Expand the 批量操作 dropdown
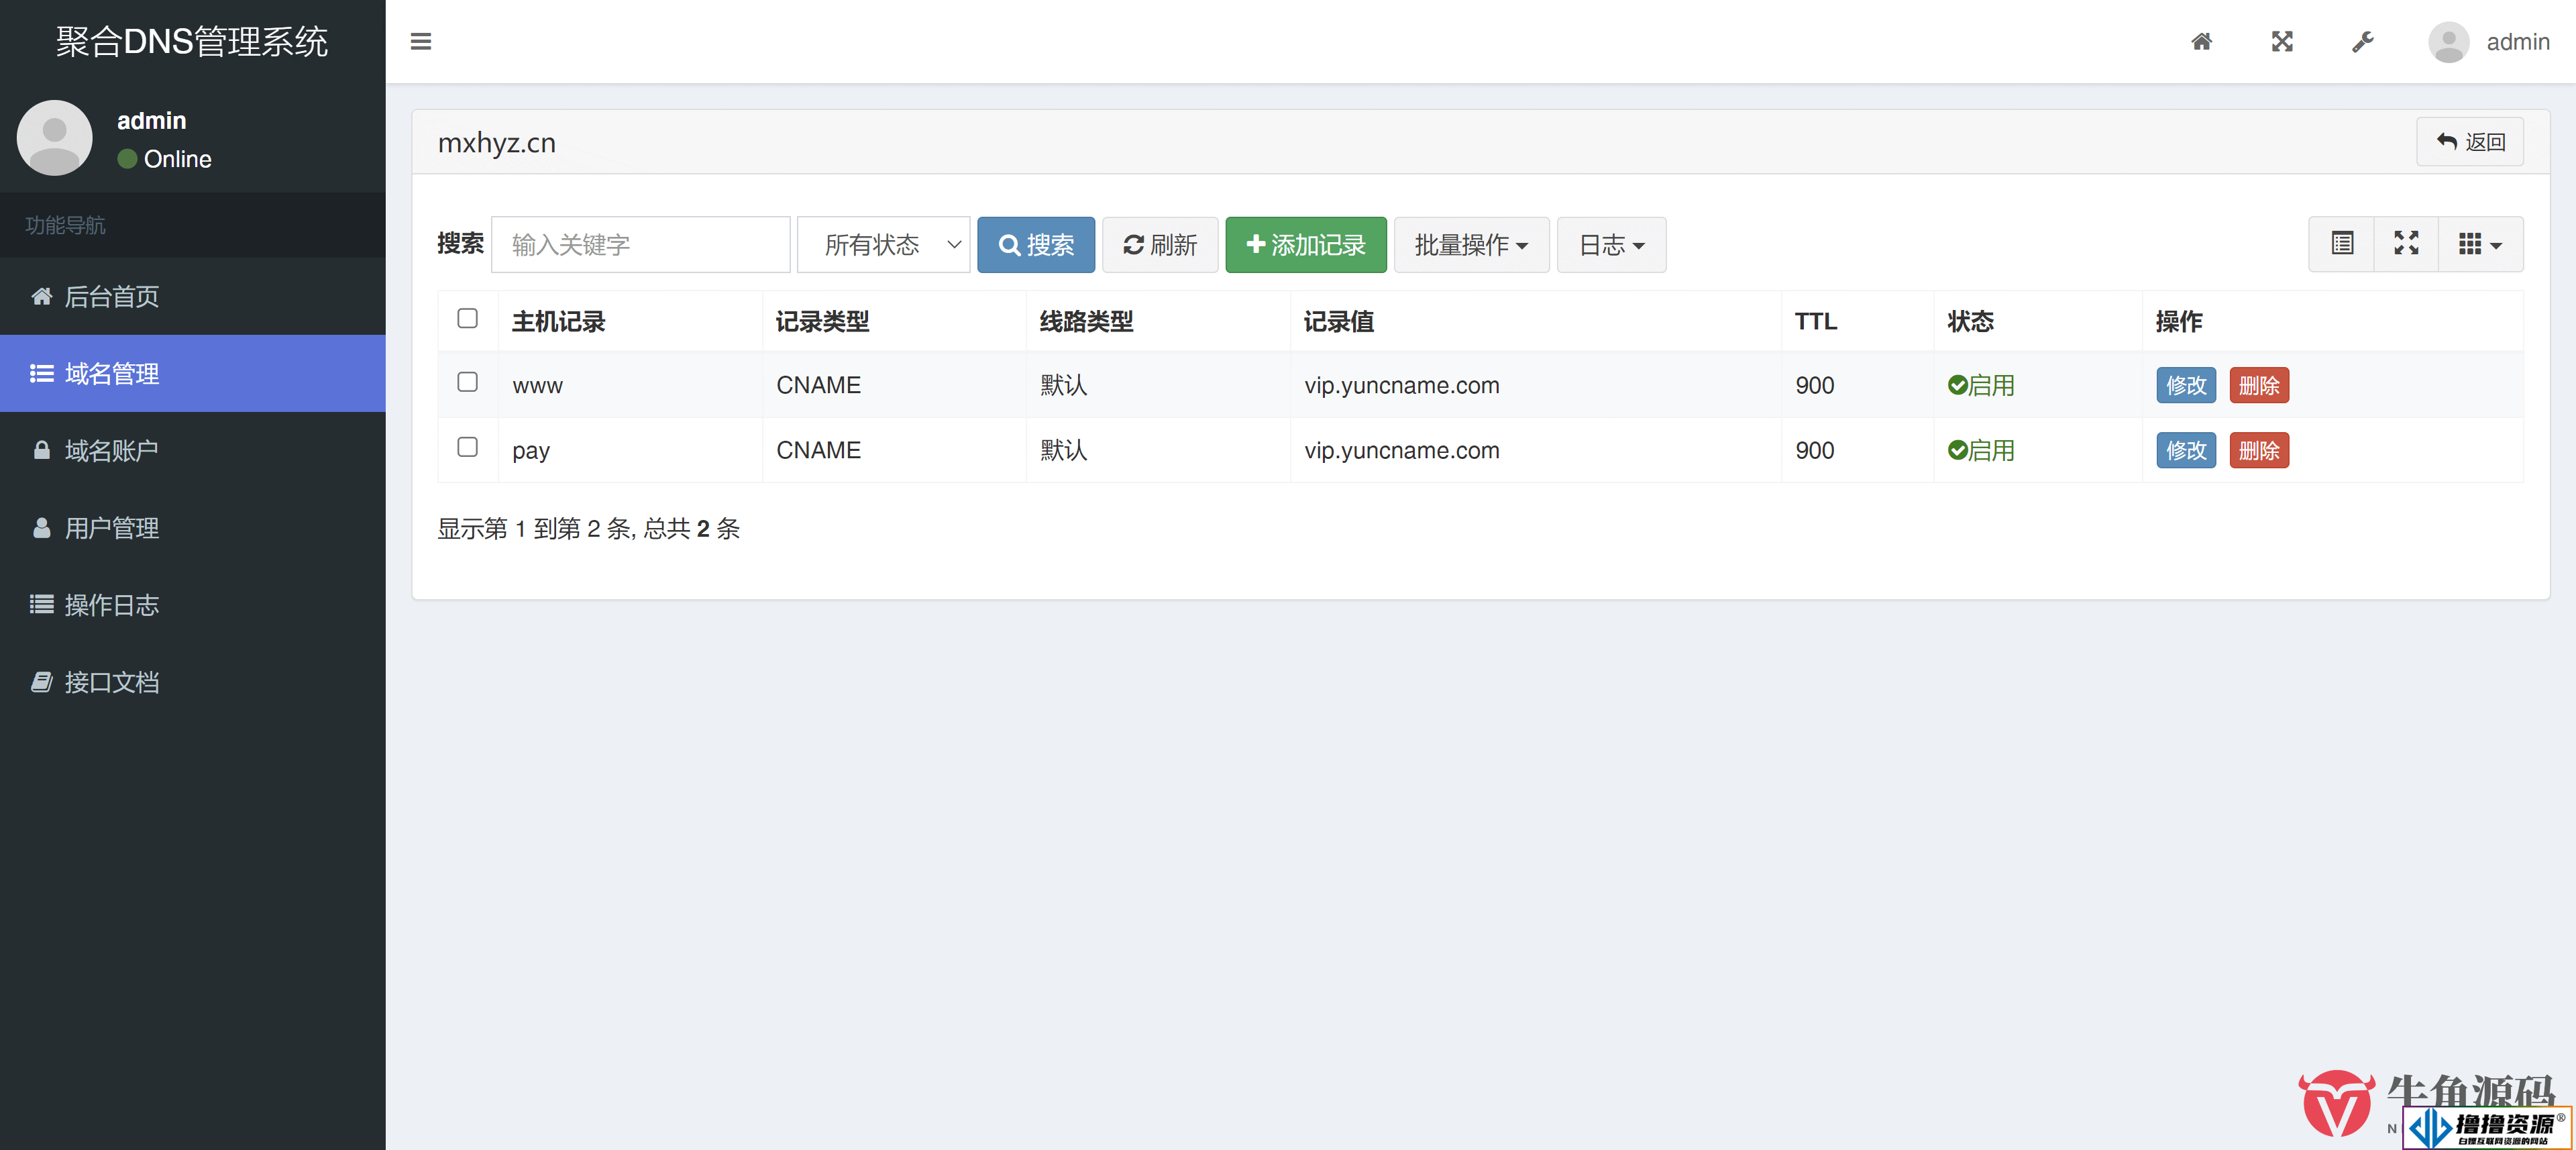 [1471, 244]
